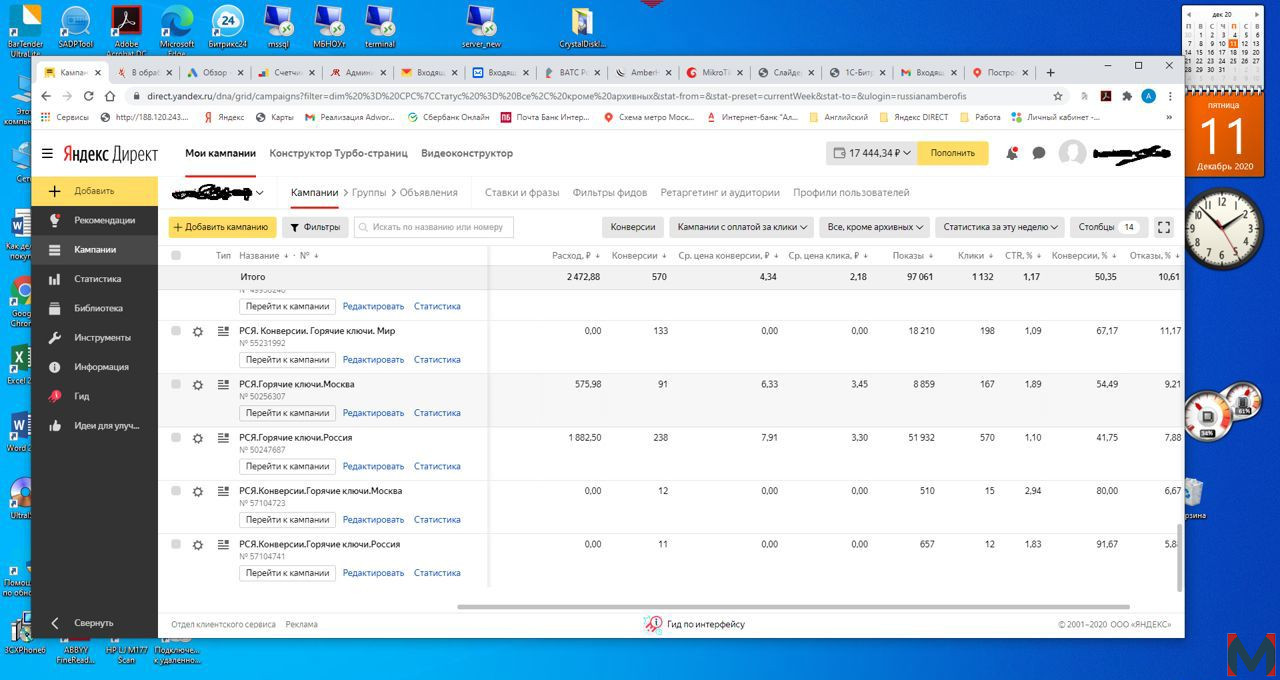This screenshot has width=1280, height=680.
Task: Open Битрикс24 desktop shortcut
Action: click(x=228, y=27)
